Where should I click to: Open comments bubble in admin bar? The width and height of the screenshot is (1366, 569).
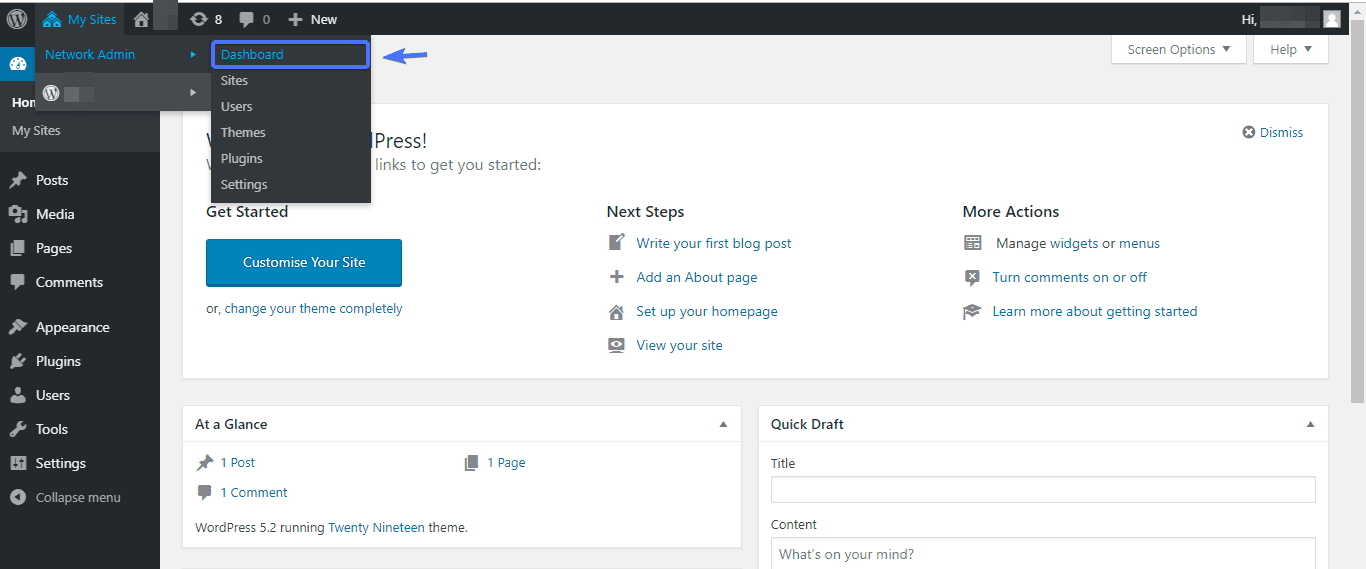[x=254, y=19]
